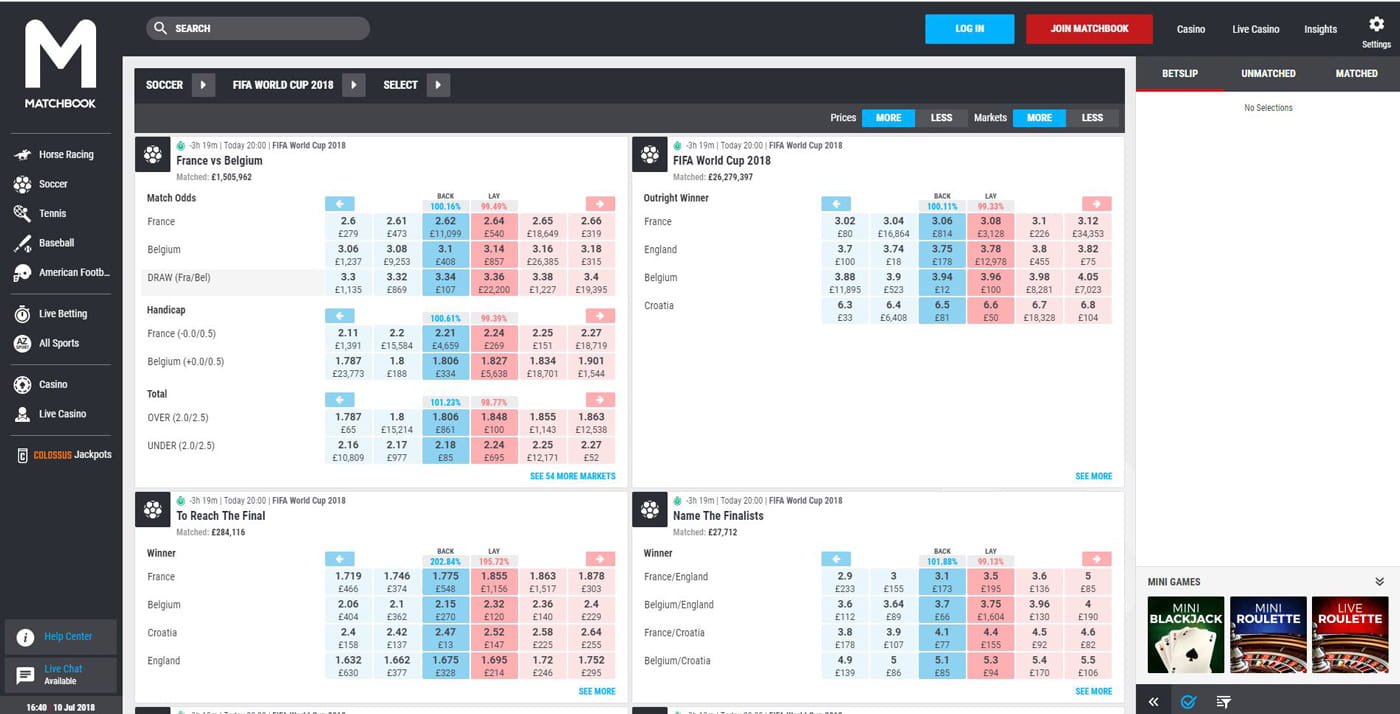Viewport: 1400px width, 714px height.
Task: Set Prices to MORE
Action: (888, 118)
